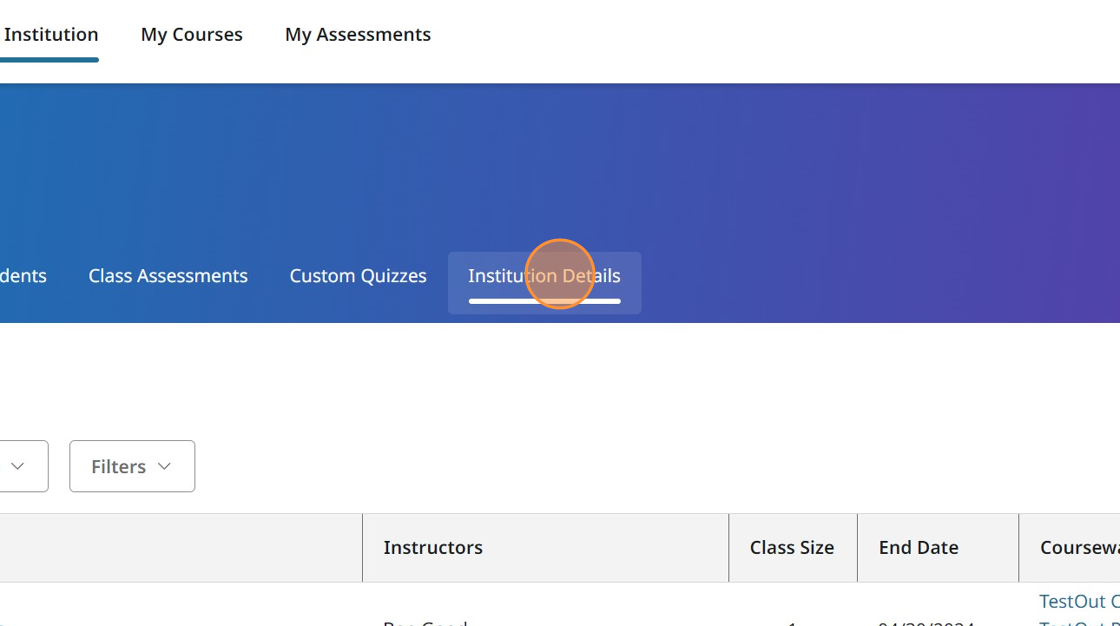Click the Ben Good instructor name

[424, 623]
